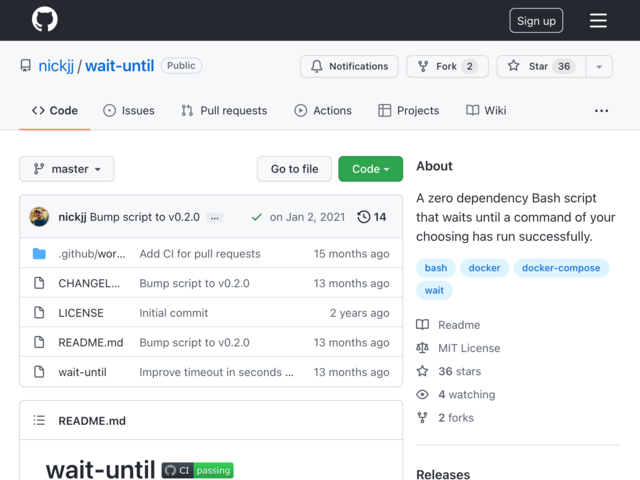Open the Projects tab
Viewport: 640px width, 480px height.
[x=409, y=111]
